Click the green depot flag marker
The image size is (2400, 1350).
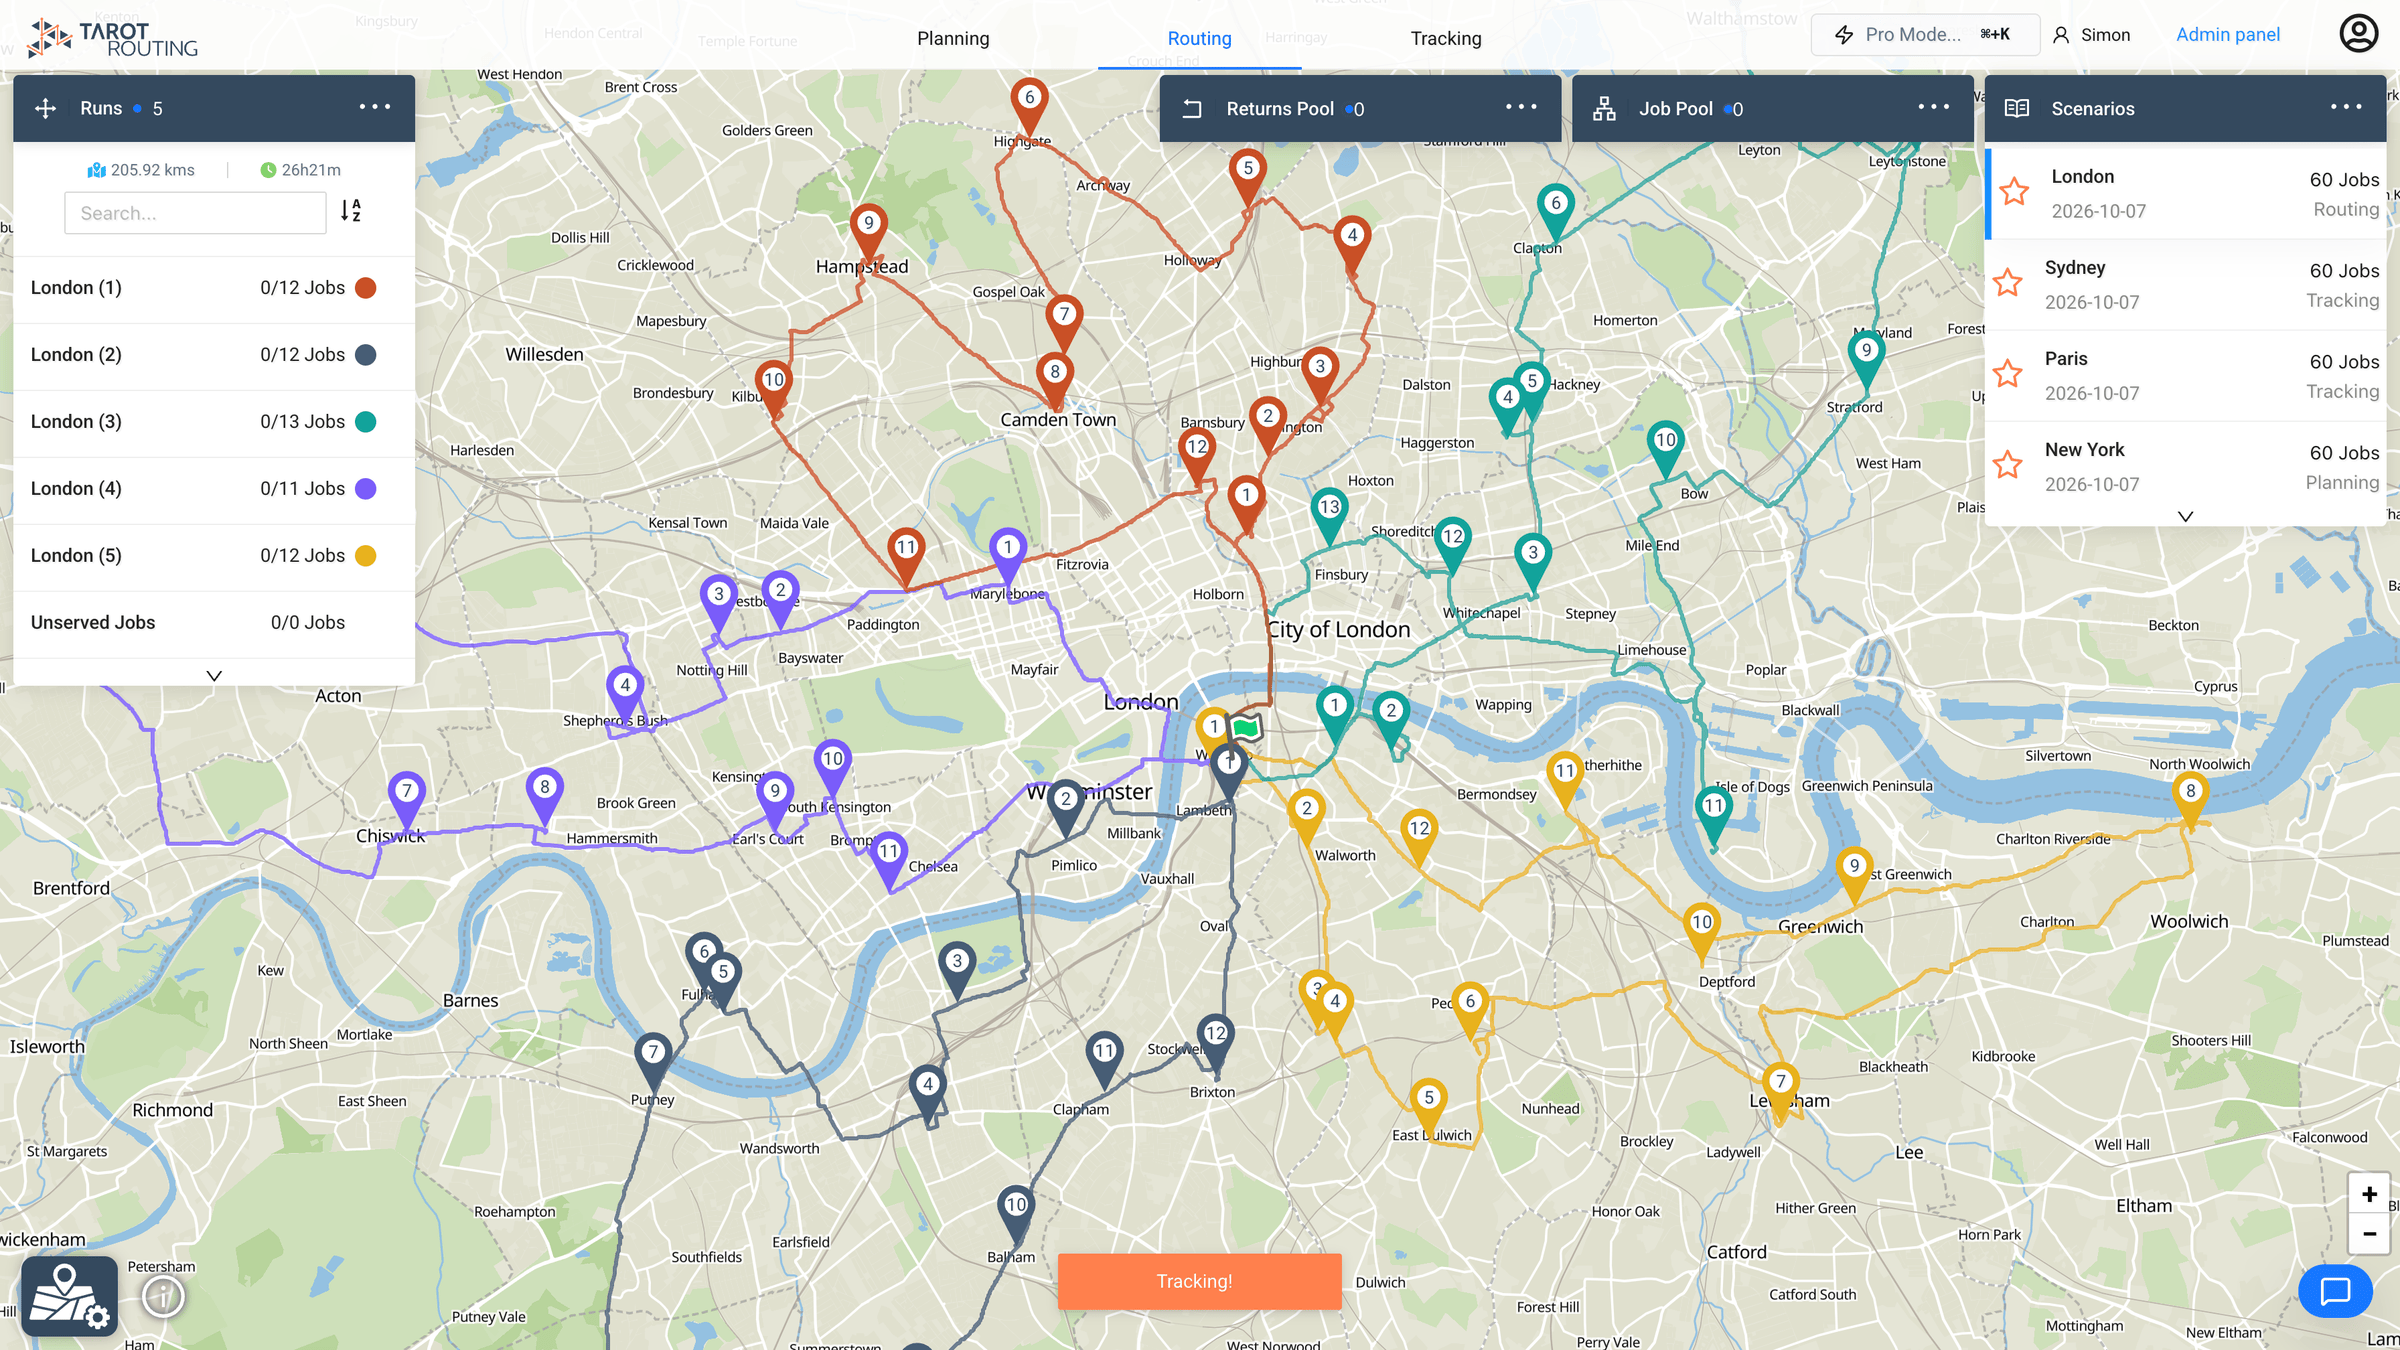click(x=1245, y=727)
